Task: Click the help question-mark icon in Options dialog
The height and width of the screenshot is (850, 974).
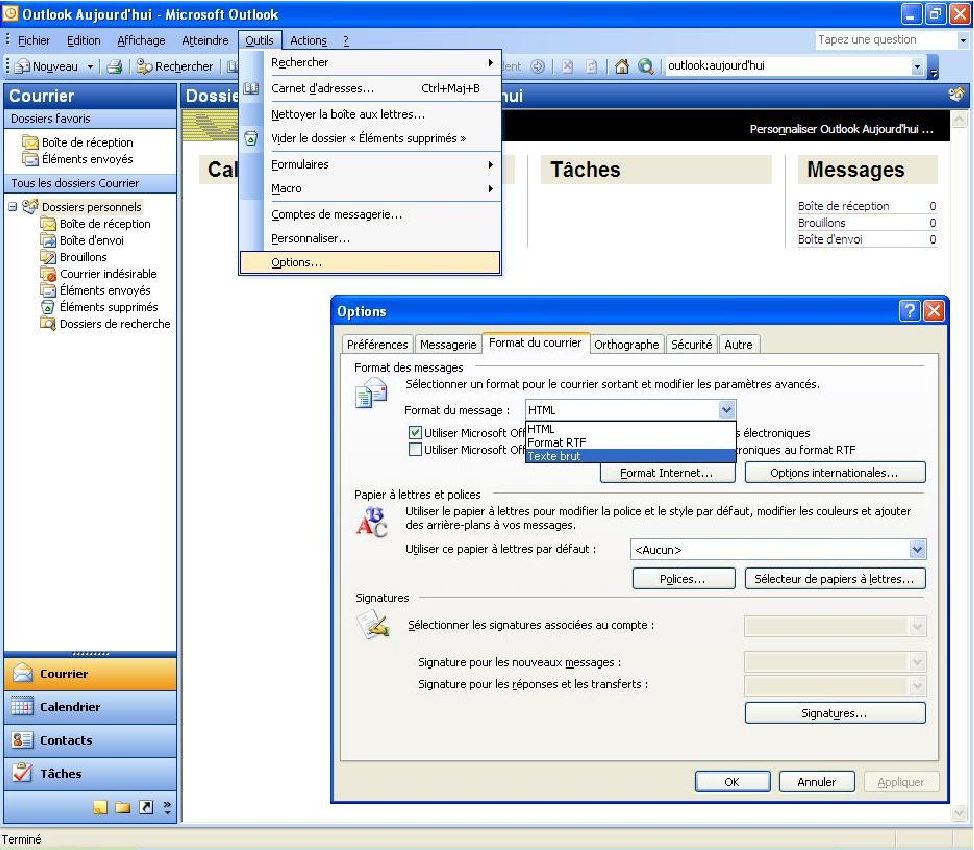Action: 909,311
